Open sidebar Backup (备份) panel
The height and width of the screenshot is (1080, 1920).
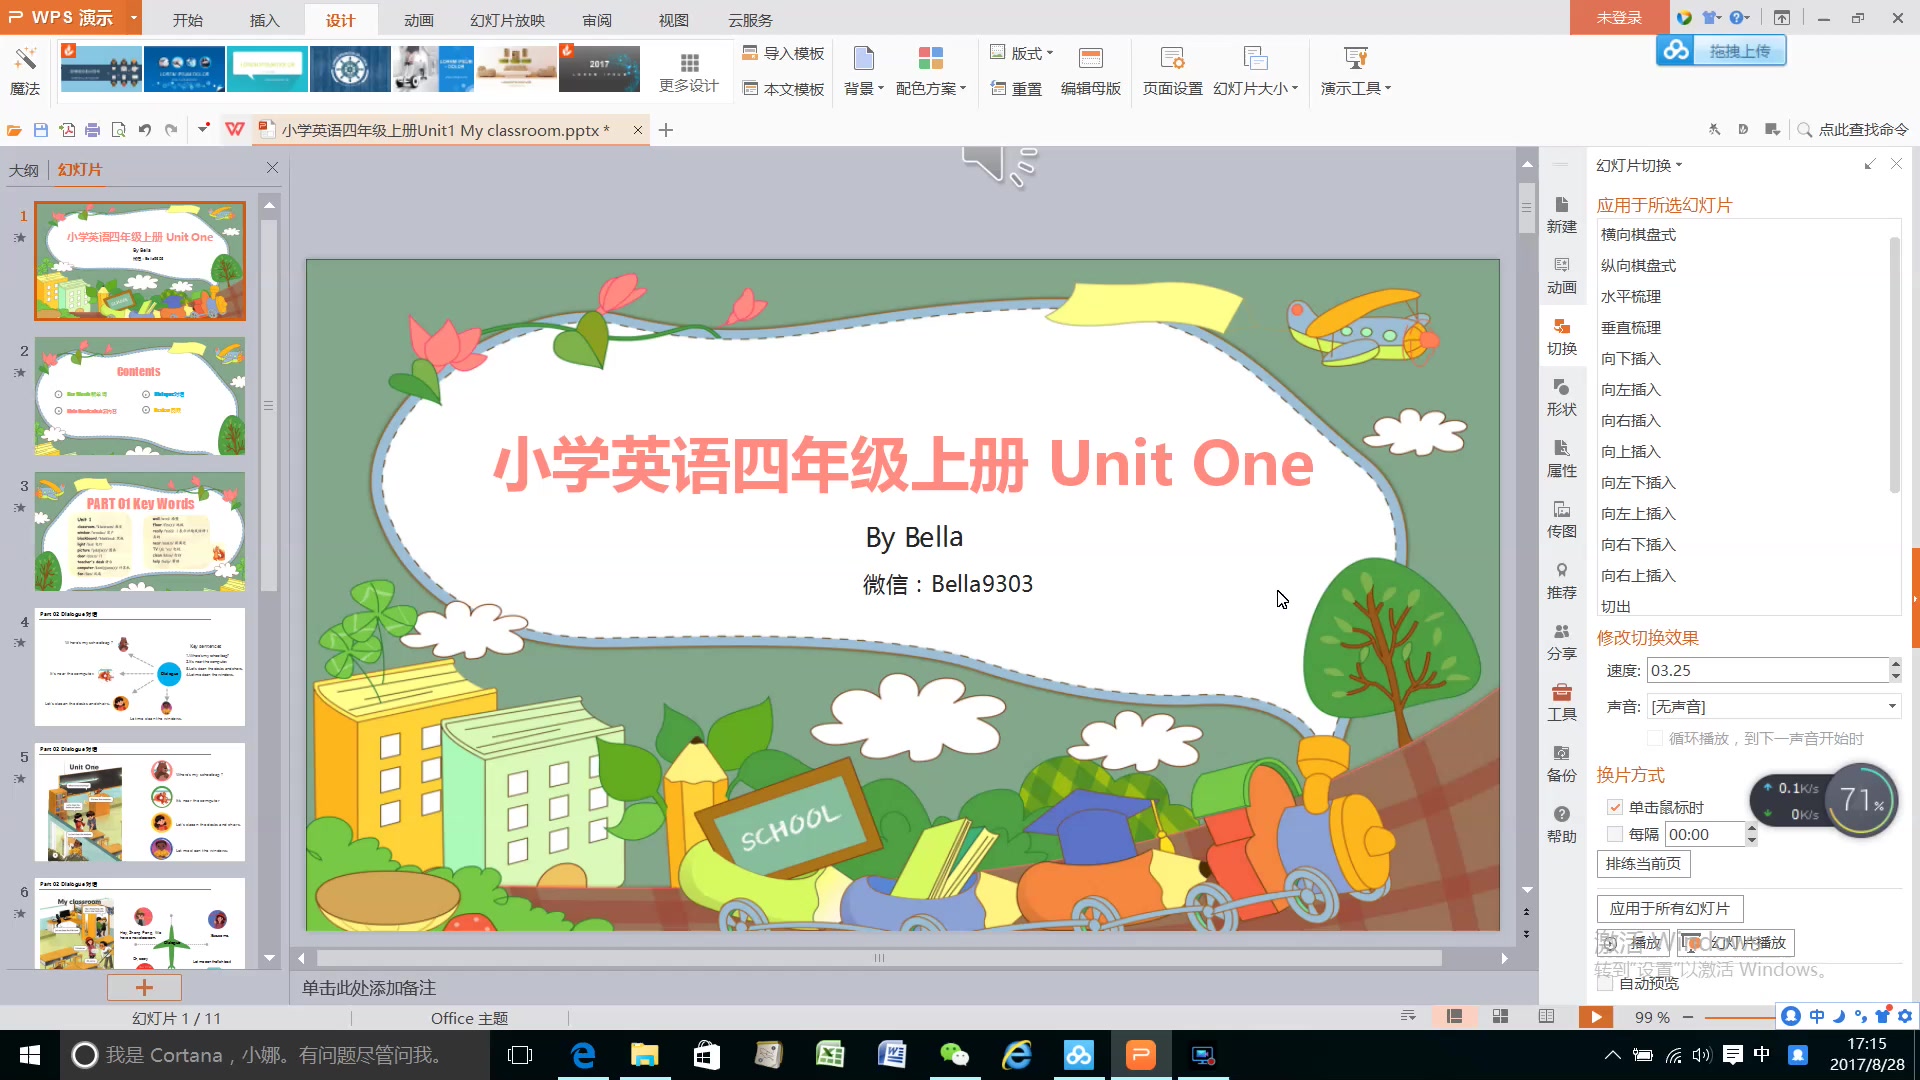point(1561,764)
